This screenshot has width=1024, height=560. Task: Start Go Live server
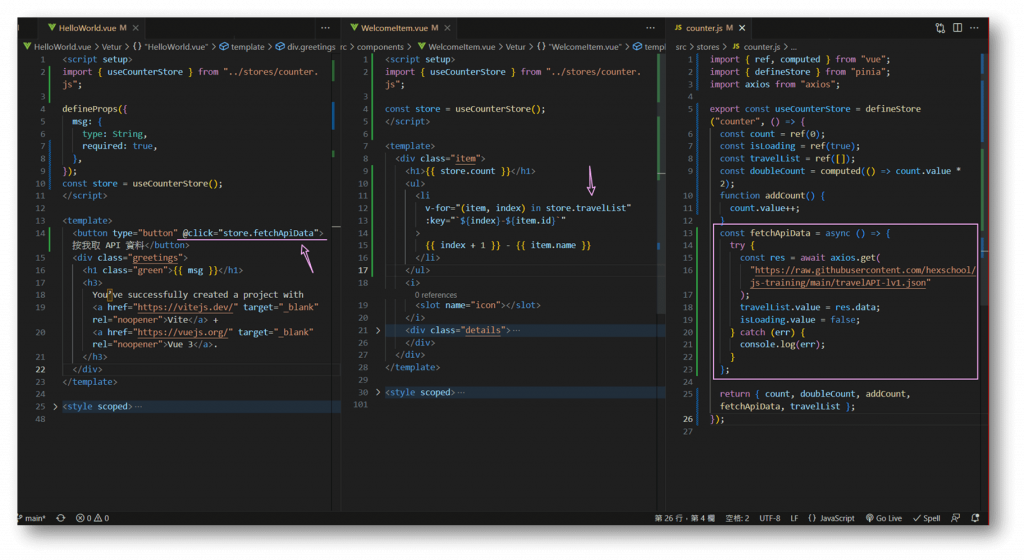pyautogui.click(x=884, y=518)
